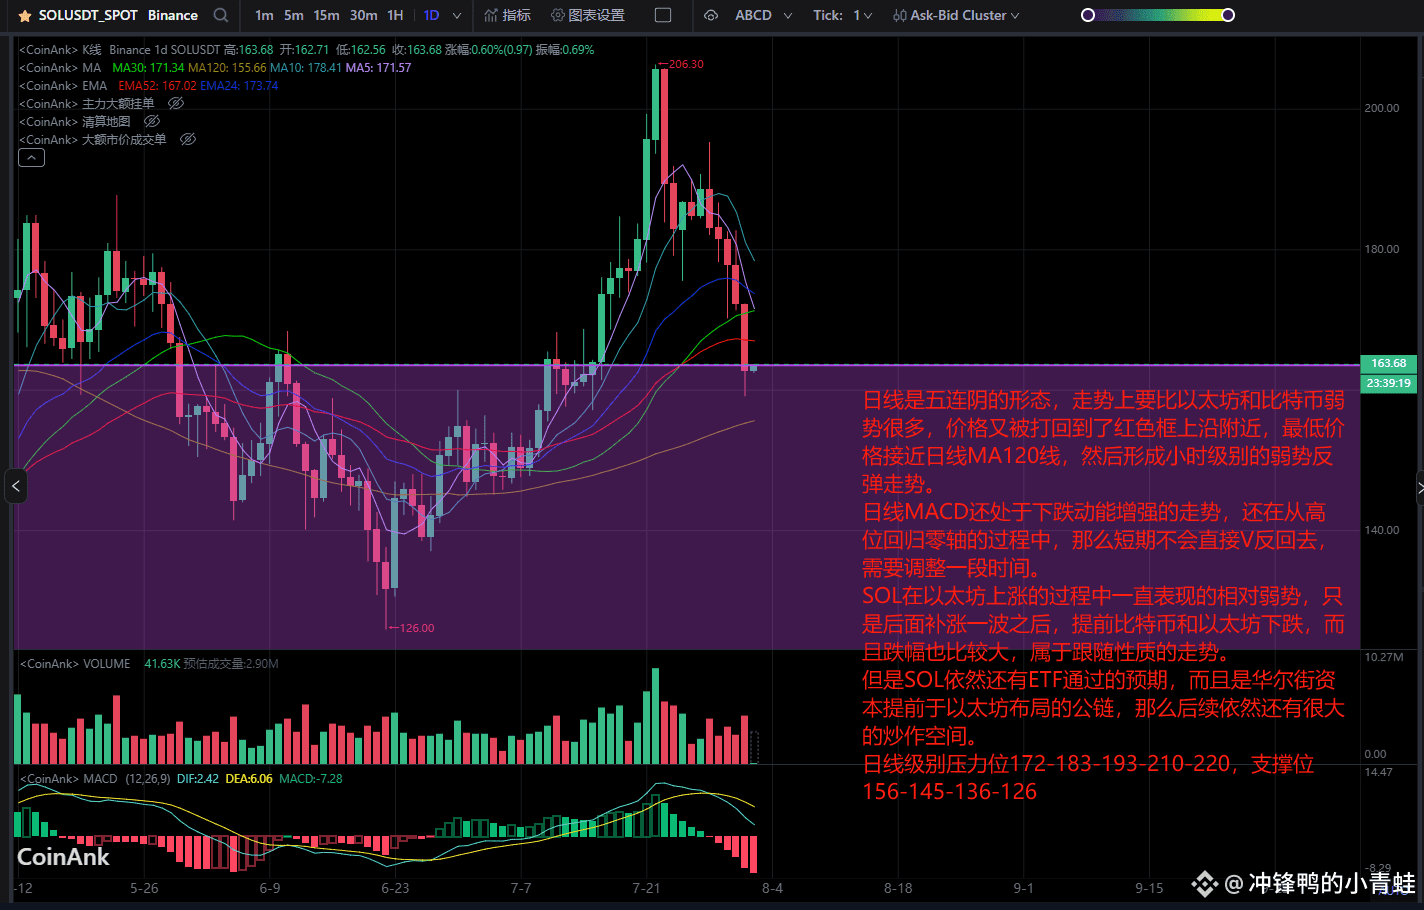The width and height of the screenshot is (1424, 910).
Task: Click the 6-23 date on time axis
Action: coord(395,888)
